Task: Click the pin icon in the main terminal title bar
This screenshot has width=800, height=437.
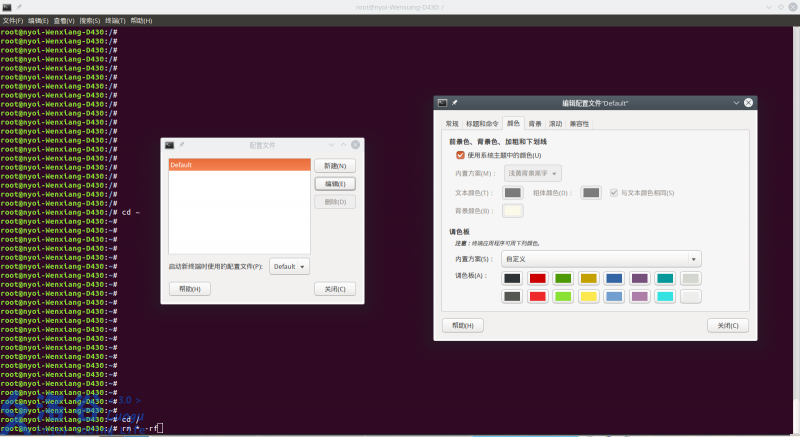Action: click(x=20, y=7)
